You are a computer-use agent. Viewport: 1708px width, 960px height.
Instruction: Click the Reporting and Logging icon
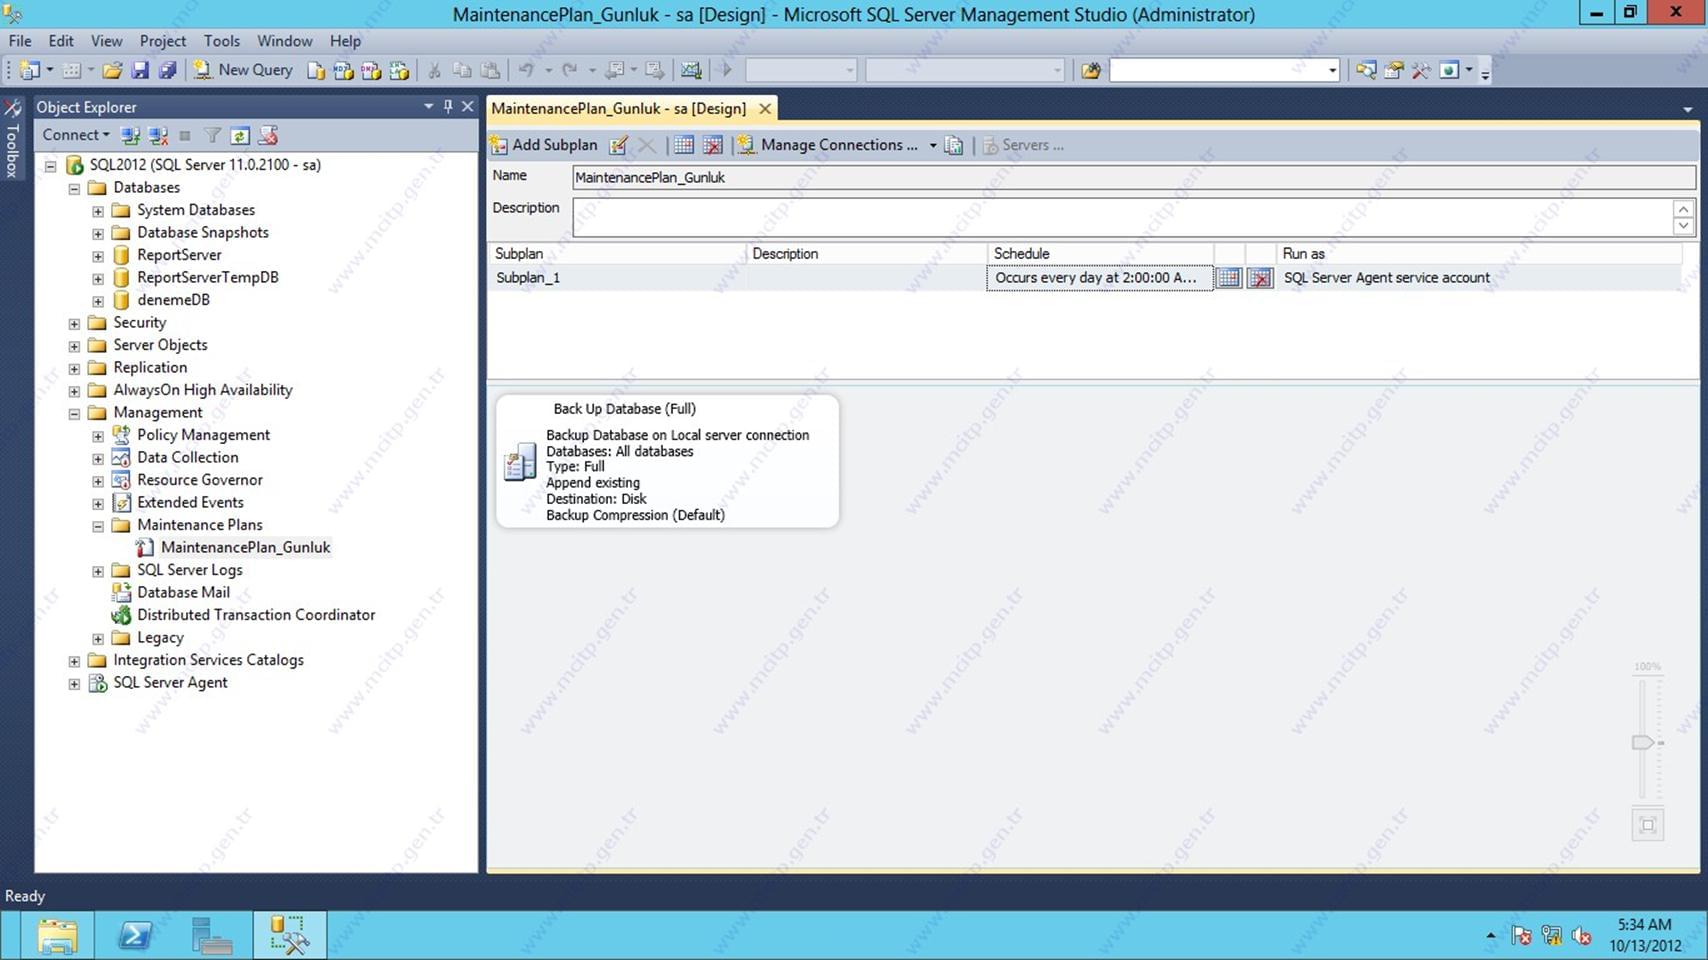pos(954,145)
